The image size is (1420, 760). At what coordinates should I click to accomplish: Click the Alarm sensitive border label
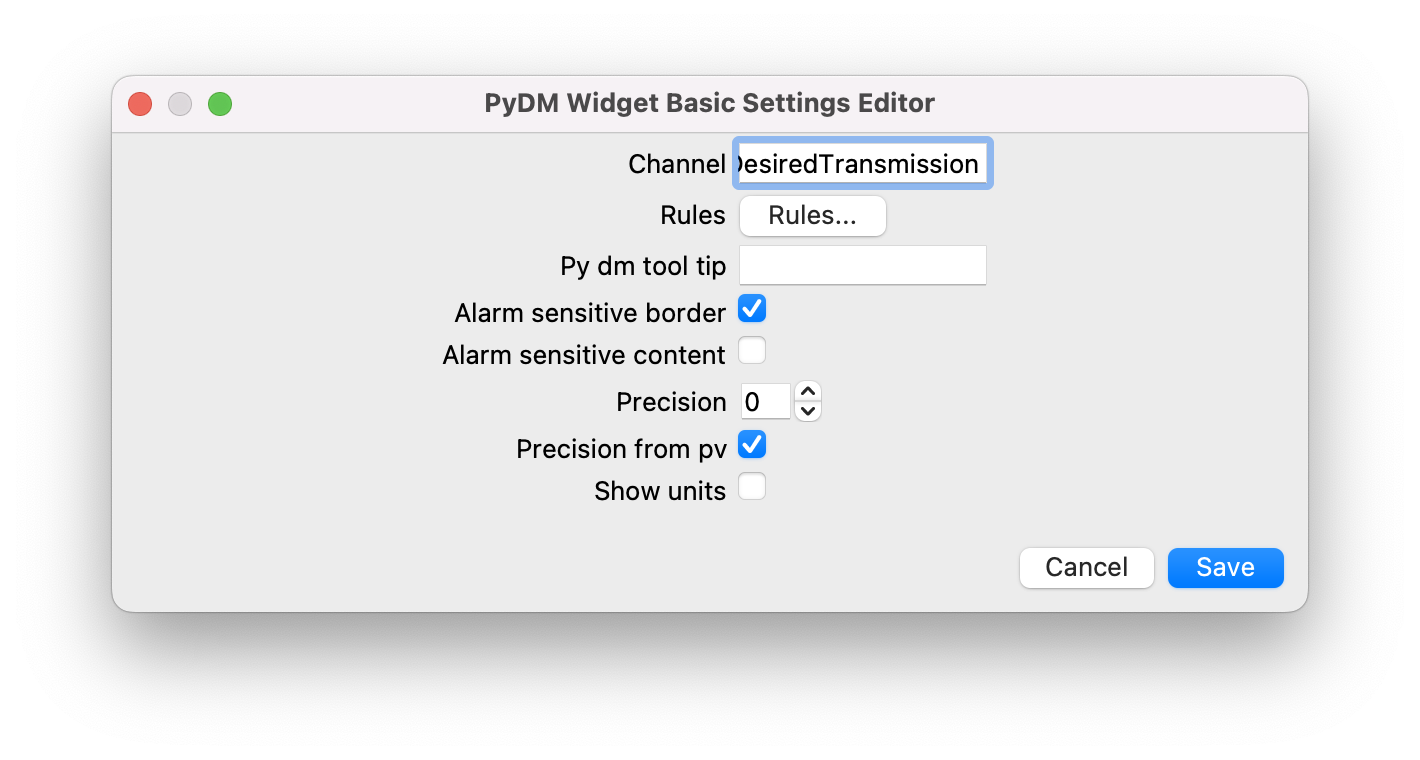(589, 312)
